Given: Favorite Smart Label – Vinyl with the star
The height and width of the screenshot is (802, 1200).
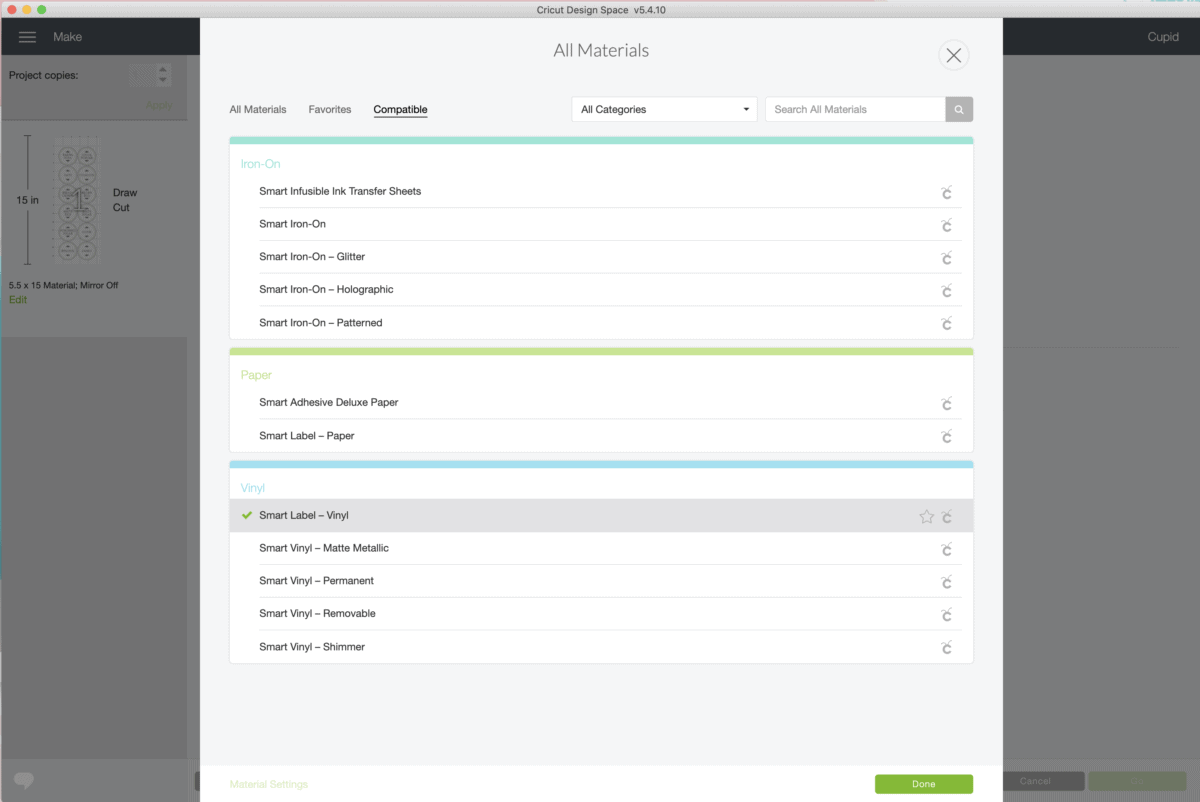Looking at the screenshot, I should pos(926,517).
